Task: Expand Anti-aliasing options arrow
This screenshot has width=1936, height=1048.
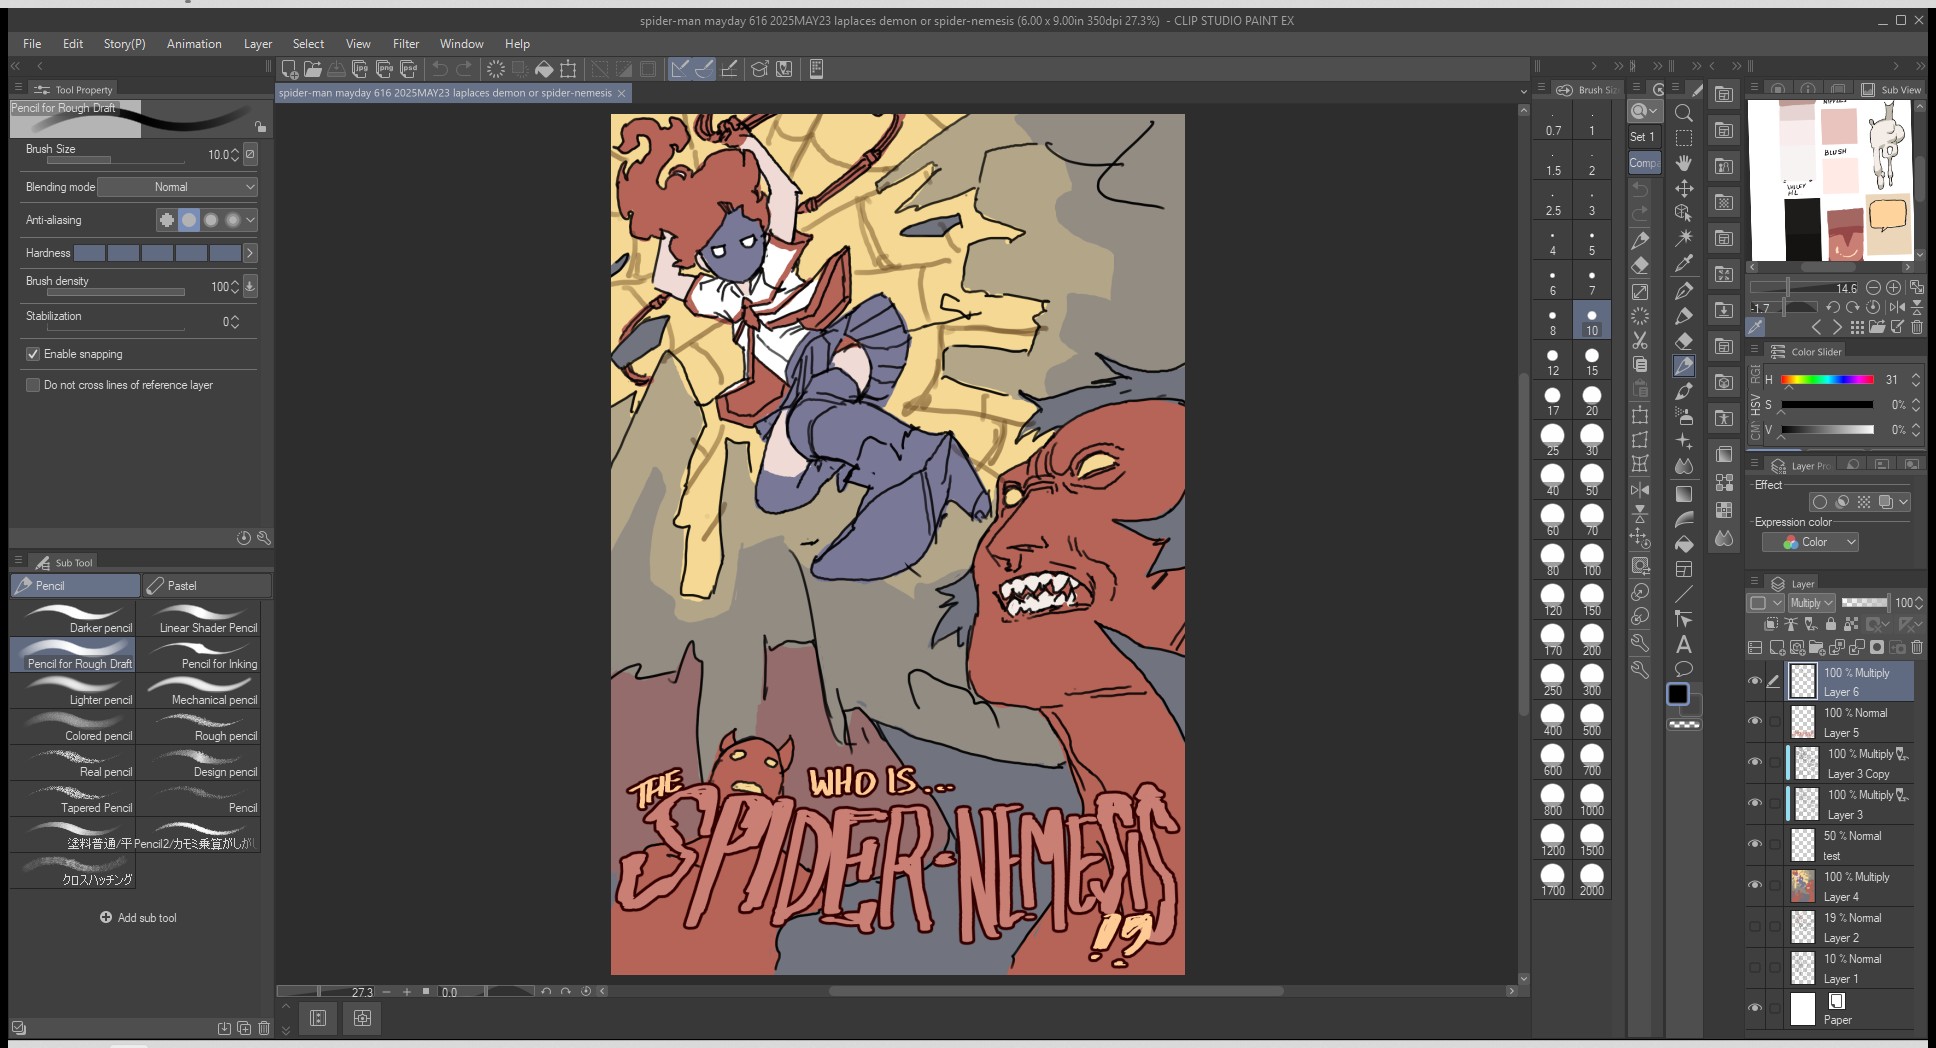Action: click(250, 220)
